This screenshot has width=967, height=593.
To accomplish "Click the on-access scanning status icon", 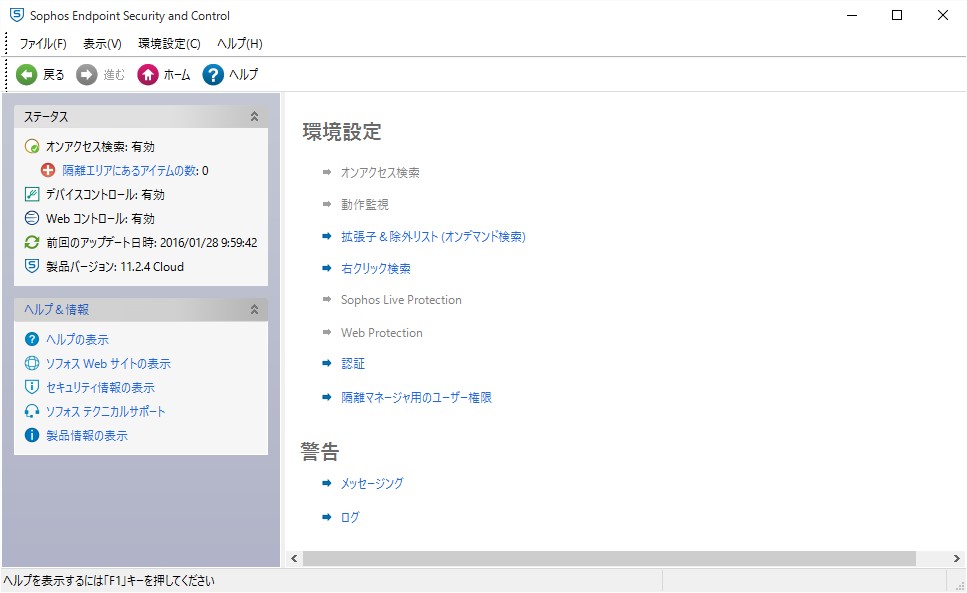I will tap(31, 147).
